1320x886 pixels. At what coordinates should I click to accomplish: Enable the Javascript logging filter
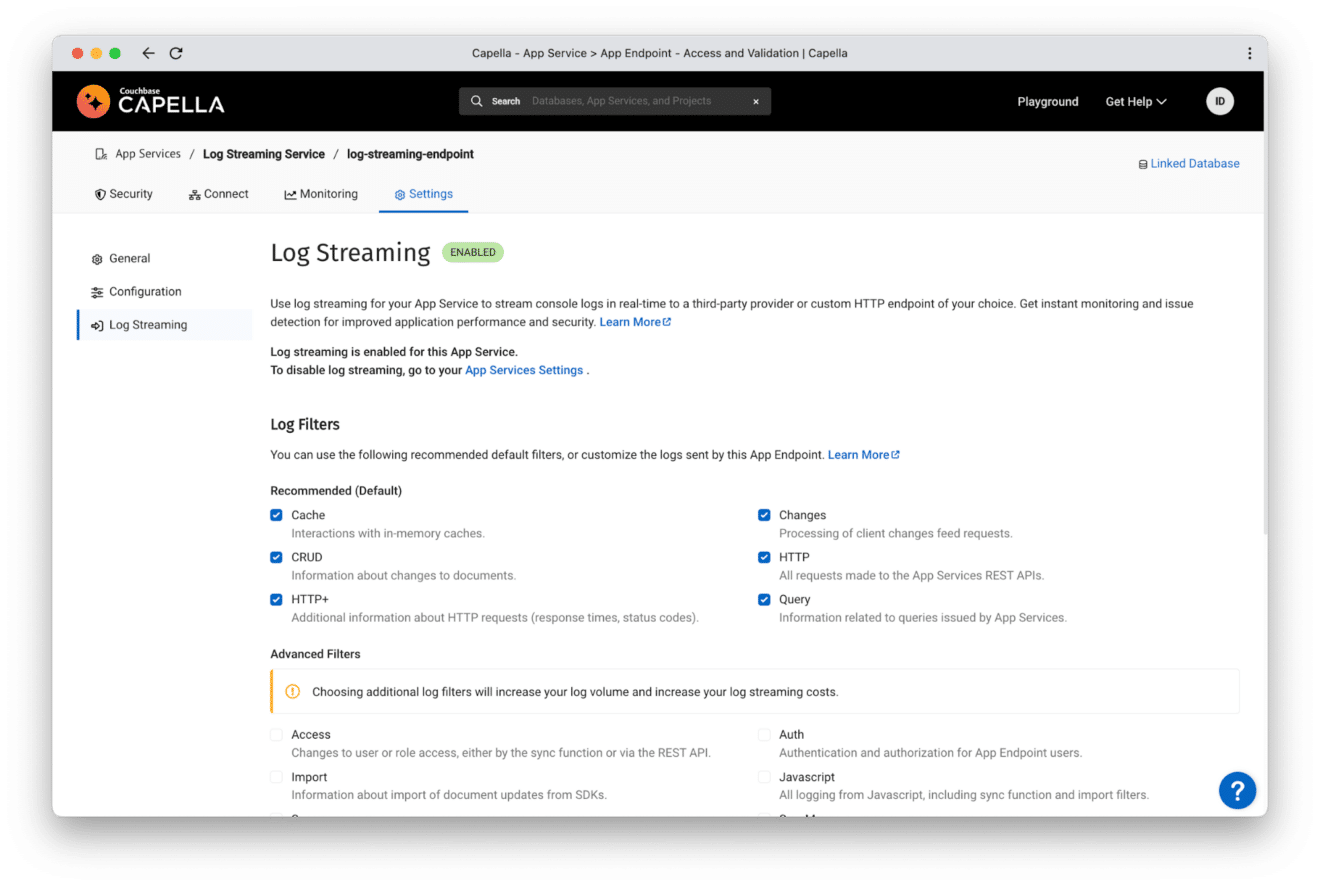(764, 777)
